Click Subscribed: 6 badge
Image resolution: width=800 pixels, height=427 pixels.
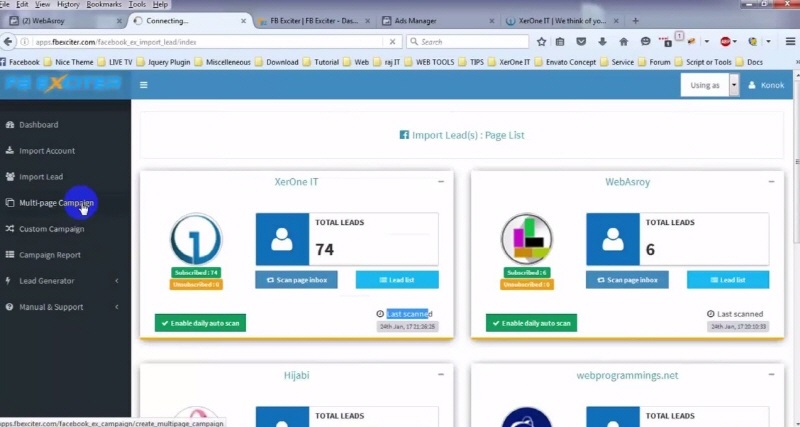tap(527, 272)
